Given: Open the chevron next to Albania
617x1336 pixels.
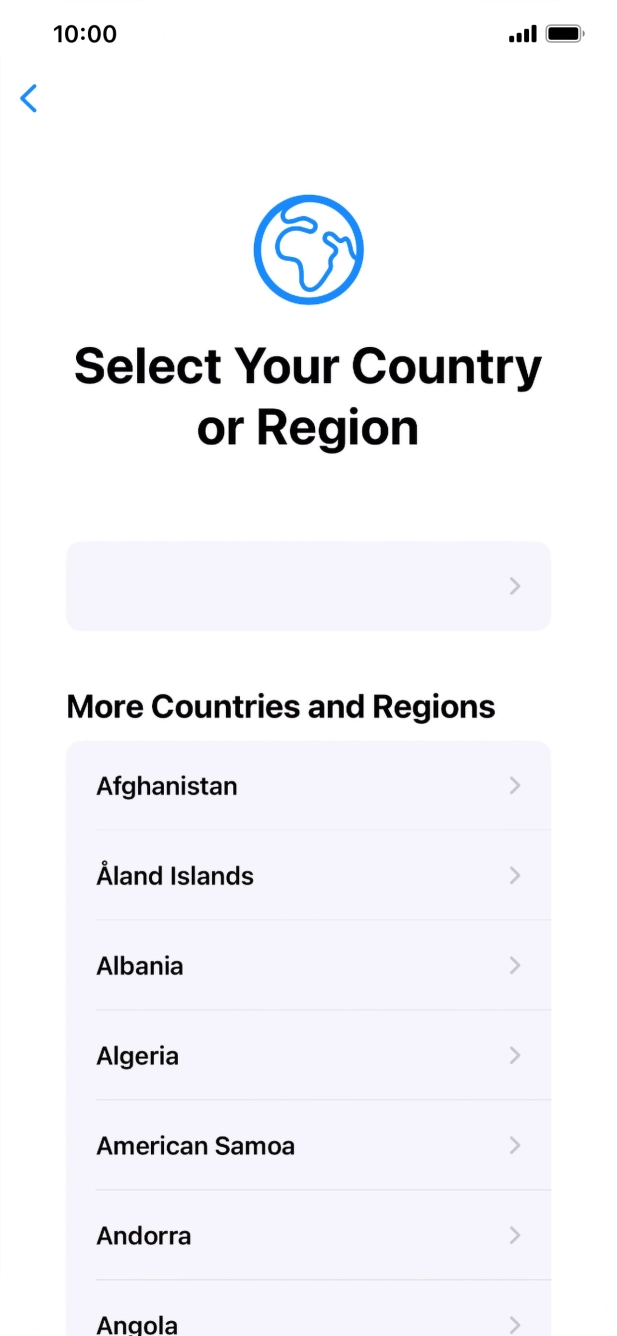Looking at the screenshot, I should [x=515, y=965].
